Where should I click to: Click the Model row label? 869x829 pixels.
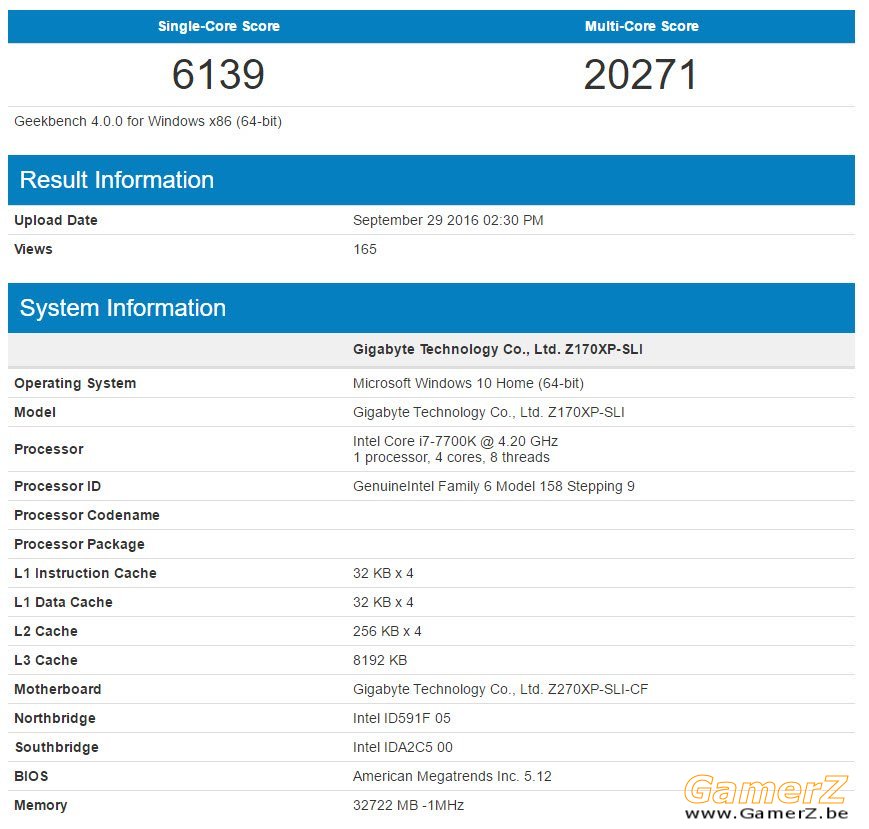pyautogui.click(x=35, y=412)
